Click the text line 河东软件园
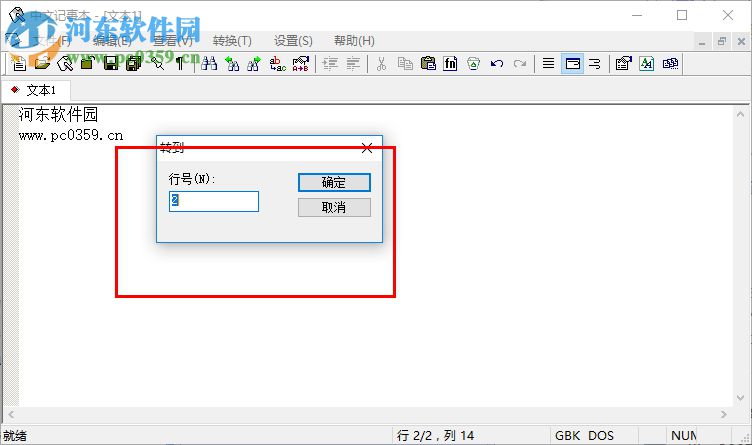The image size is (752, 445). pos(58,115)
